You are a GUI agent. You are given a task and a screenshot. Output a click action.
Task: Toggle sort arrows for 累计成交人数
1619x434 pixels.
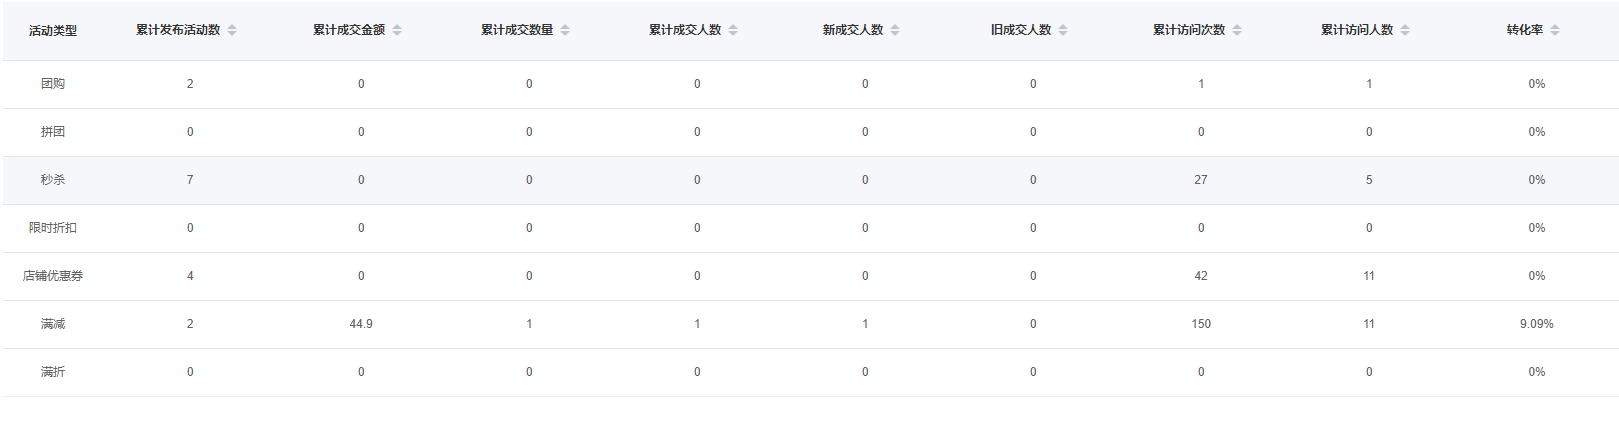[x=733, y=30]
